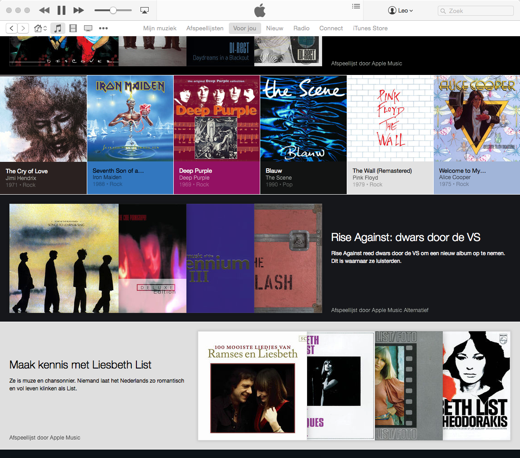520x458 pixels.
Task: Open the Connect tab
Action: click(x=331, y=28)
